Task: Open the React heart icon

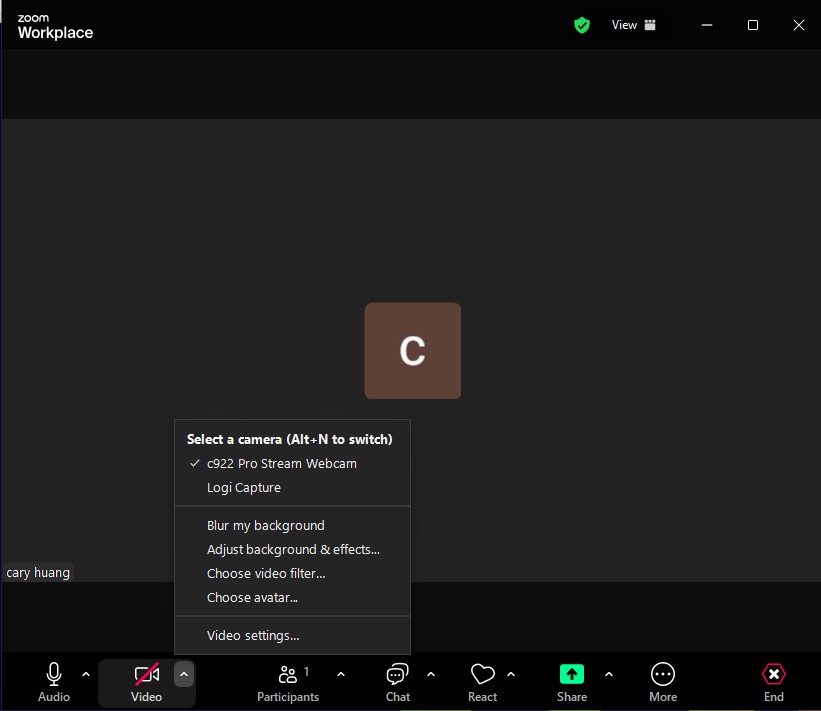Action: click(x=483, y=675)
